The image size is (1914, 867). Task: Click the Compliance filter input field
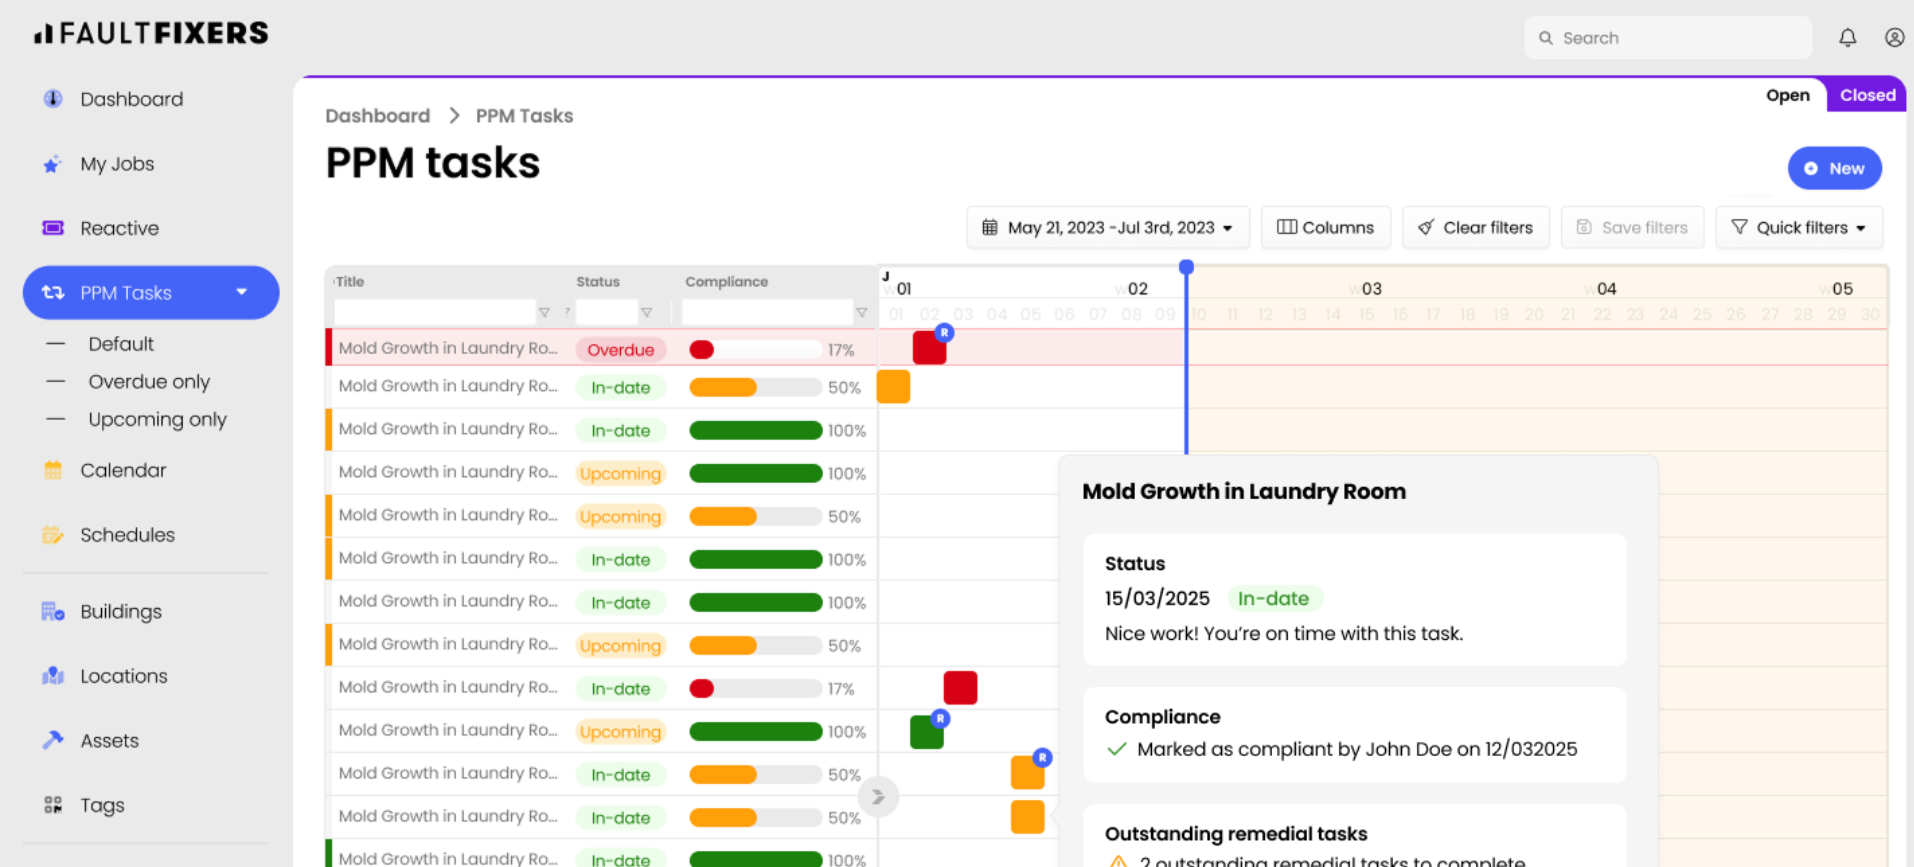pos(767,312)
